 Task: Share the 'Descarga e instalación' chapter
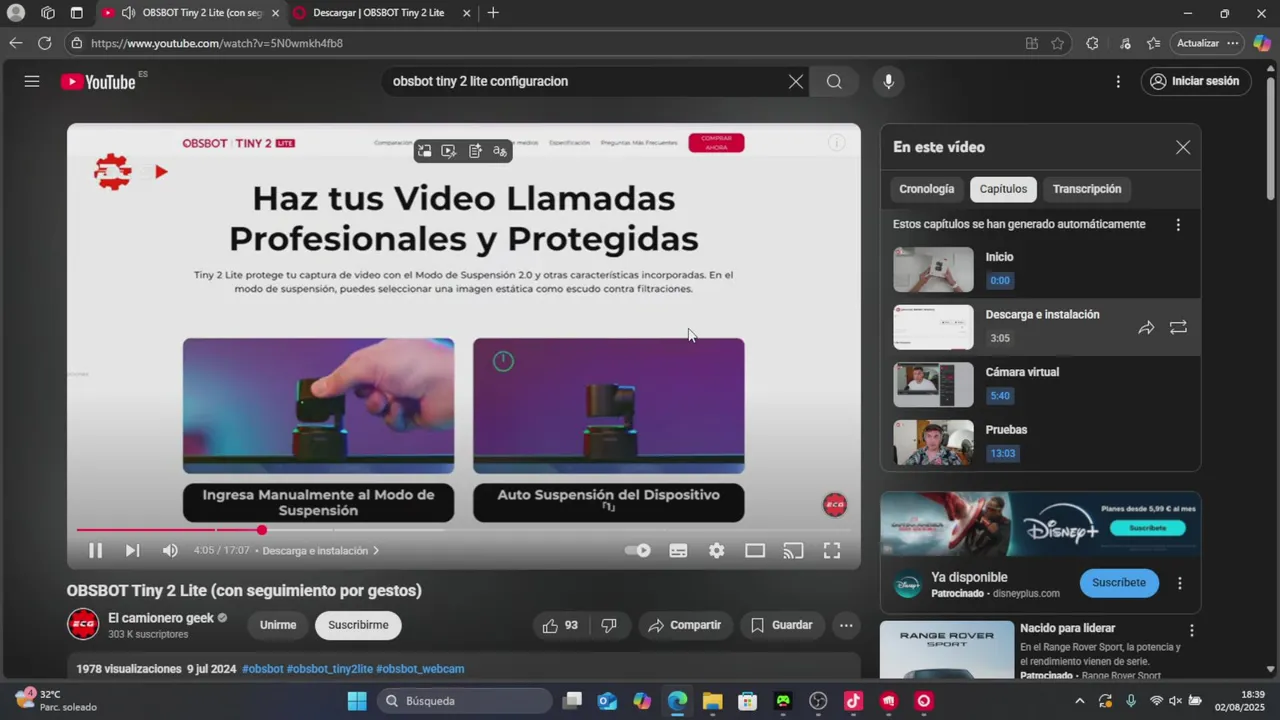click(1146, 327)
